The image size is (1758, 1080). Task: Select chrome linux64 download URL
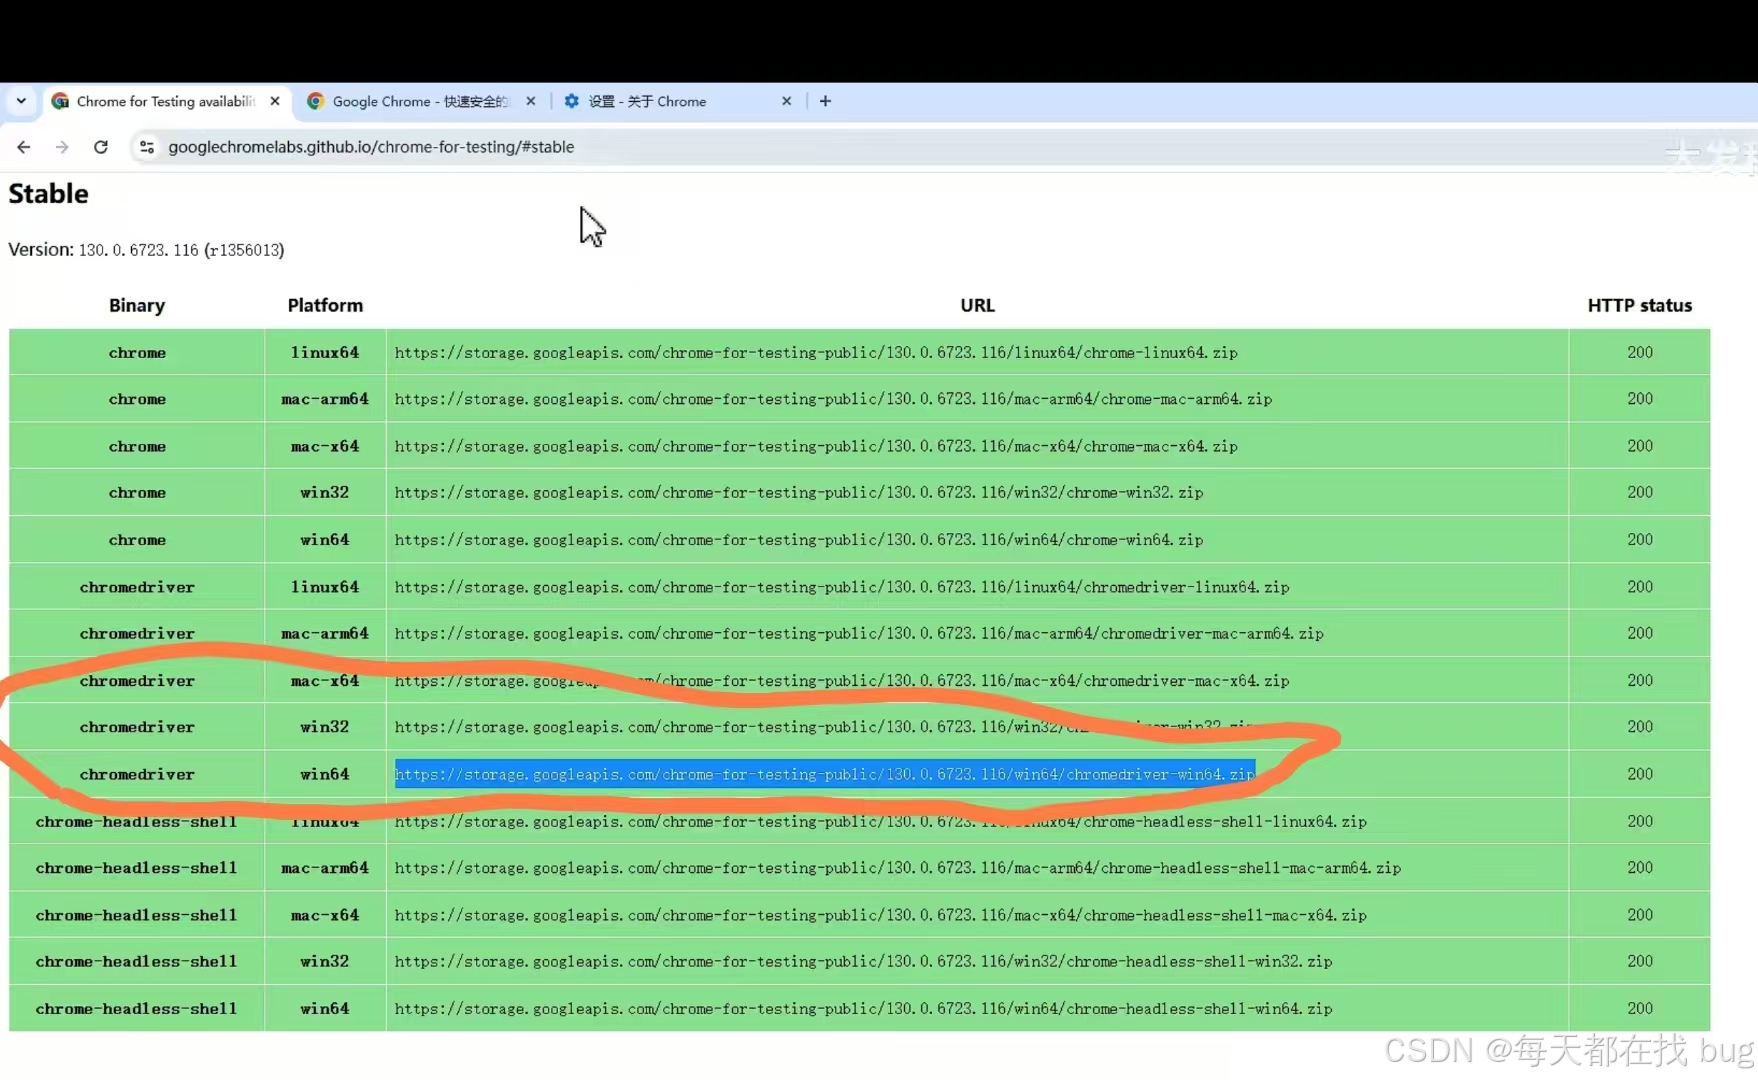(x=816, y=352)
